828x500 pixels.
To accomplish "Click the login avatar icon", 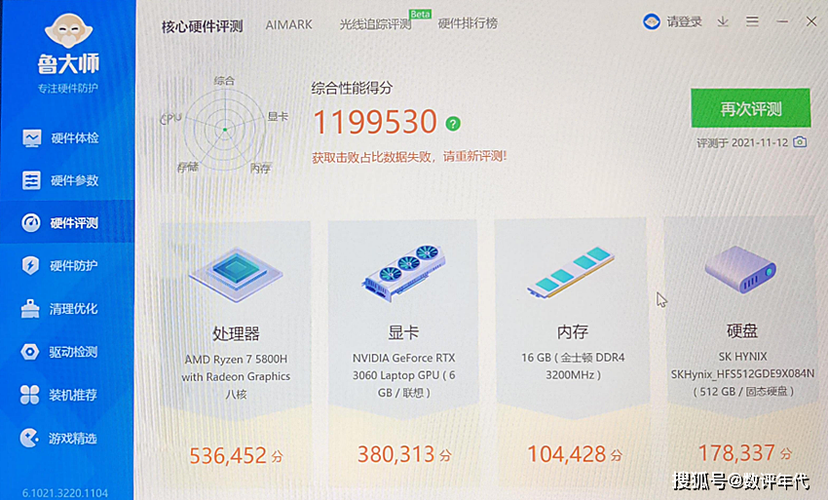I will point(652,22).
